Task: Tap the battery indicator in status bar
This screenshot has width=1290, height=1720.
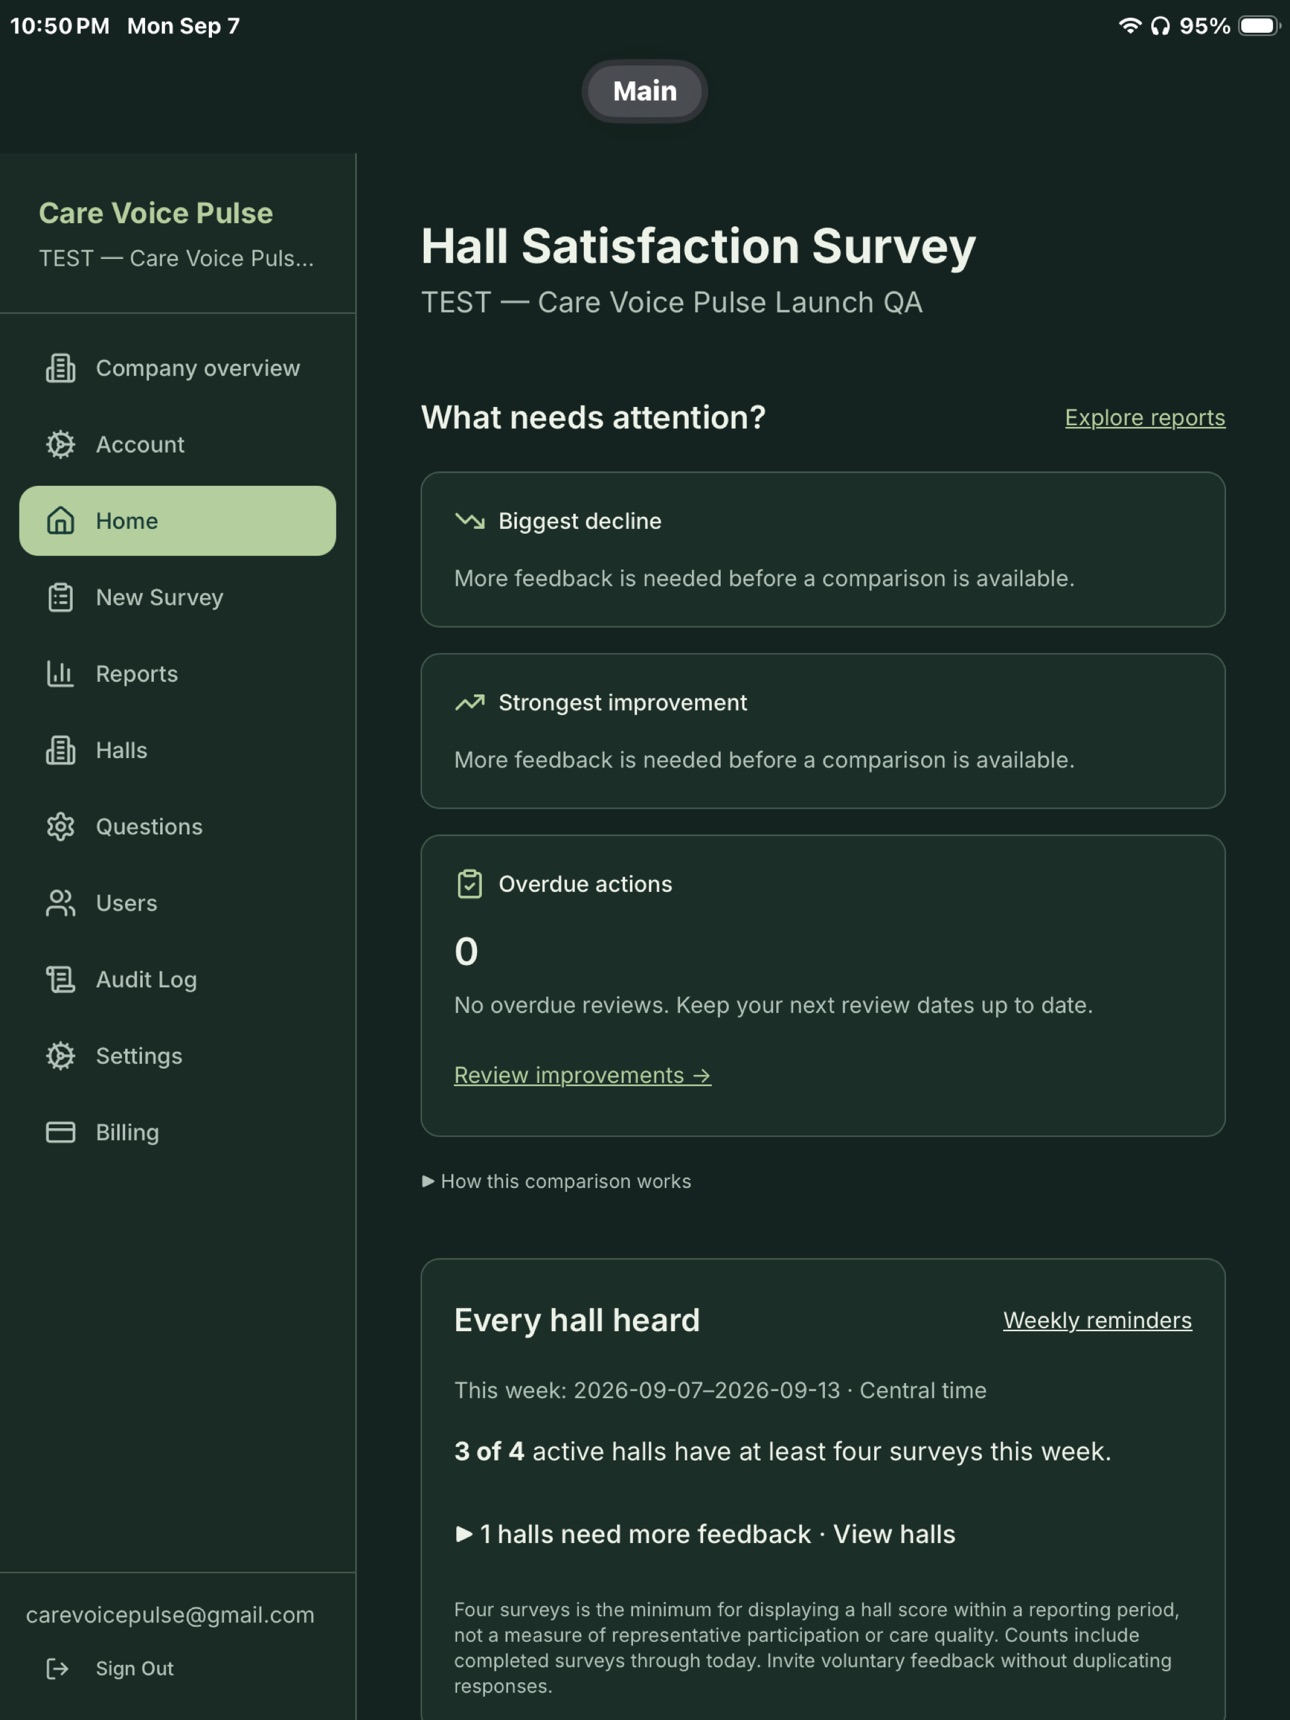Action: [1259, 26]
